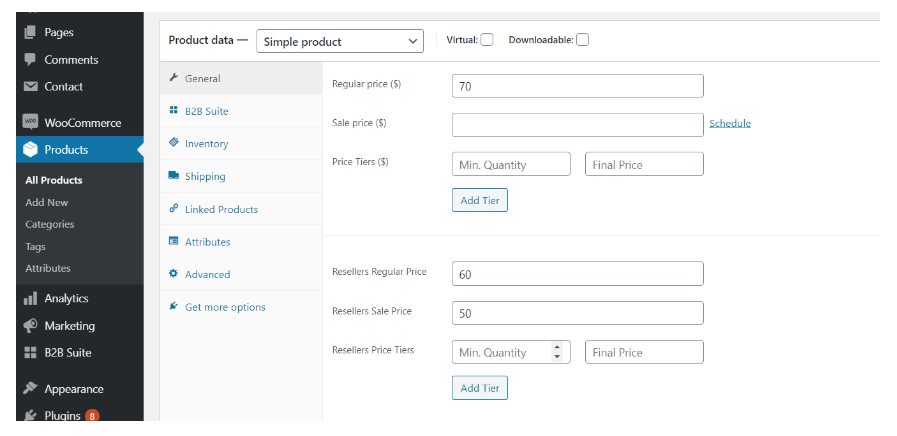The image size is (897, 436).
Task: Click the Get more options plug icon
Action: click(x=173, y=306)
